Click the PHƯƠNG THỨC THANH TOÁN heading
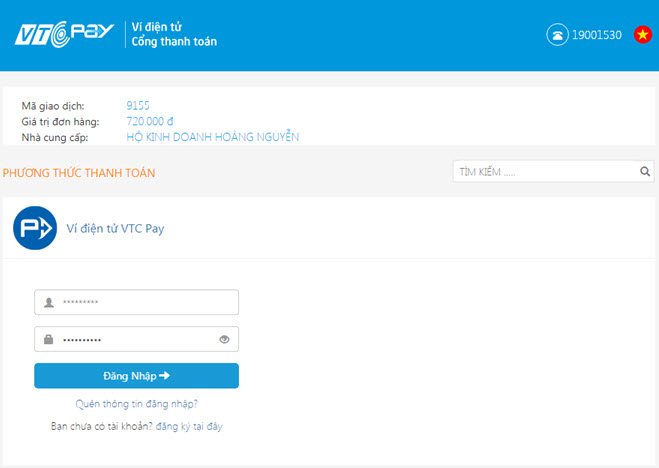The height and width of the screenshot is (468, 659). tap(79, 173)
